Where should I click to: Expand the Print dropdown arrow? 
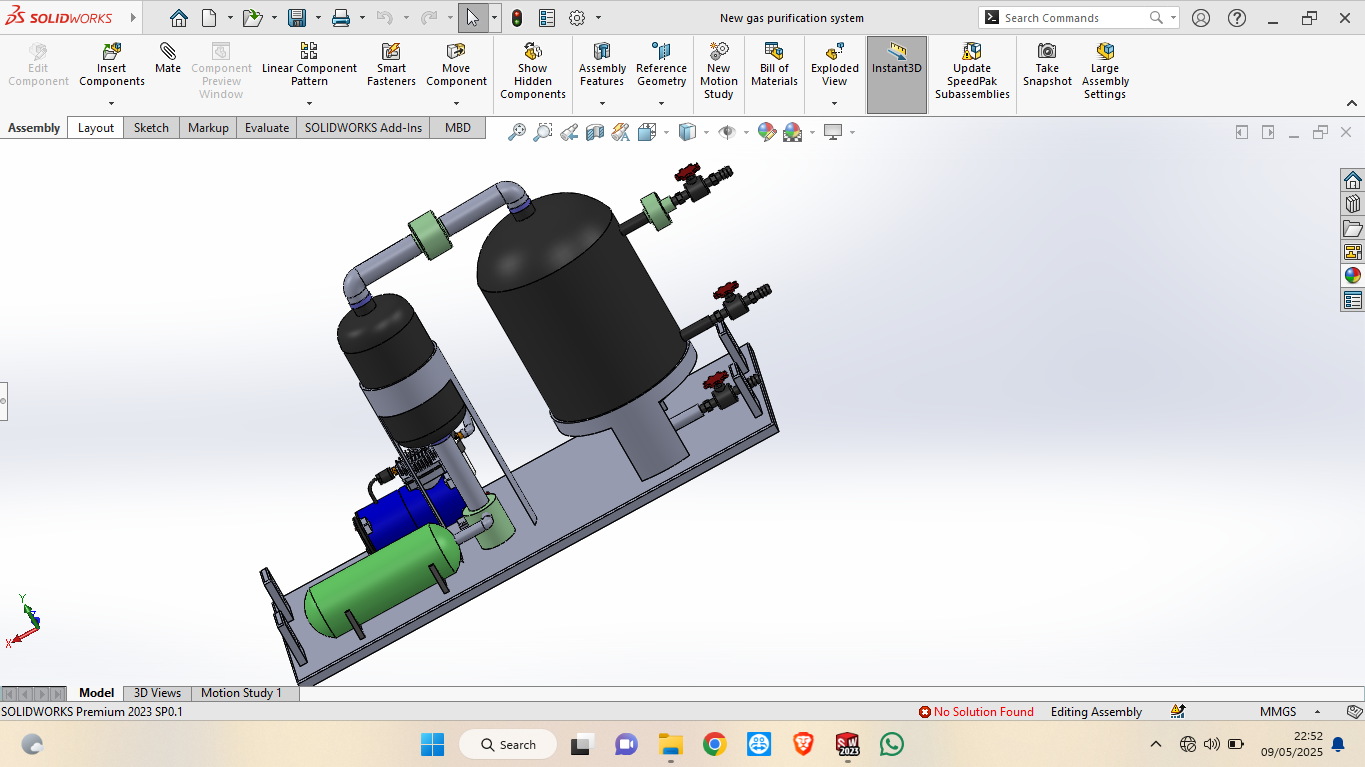click(x=362, y=18)
